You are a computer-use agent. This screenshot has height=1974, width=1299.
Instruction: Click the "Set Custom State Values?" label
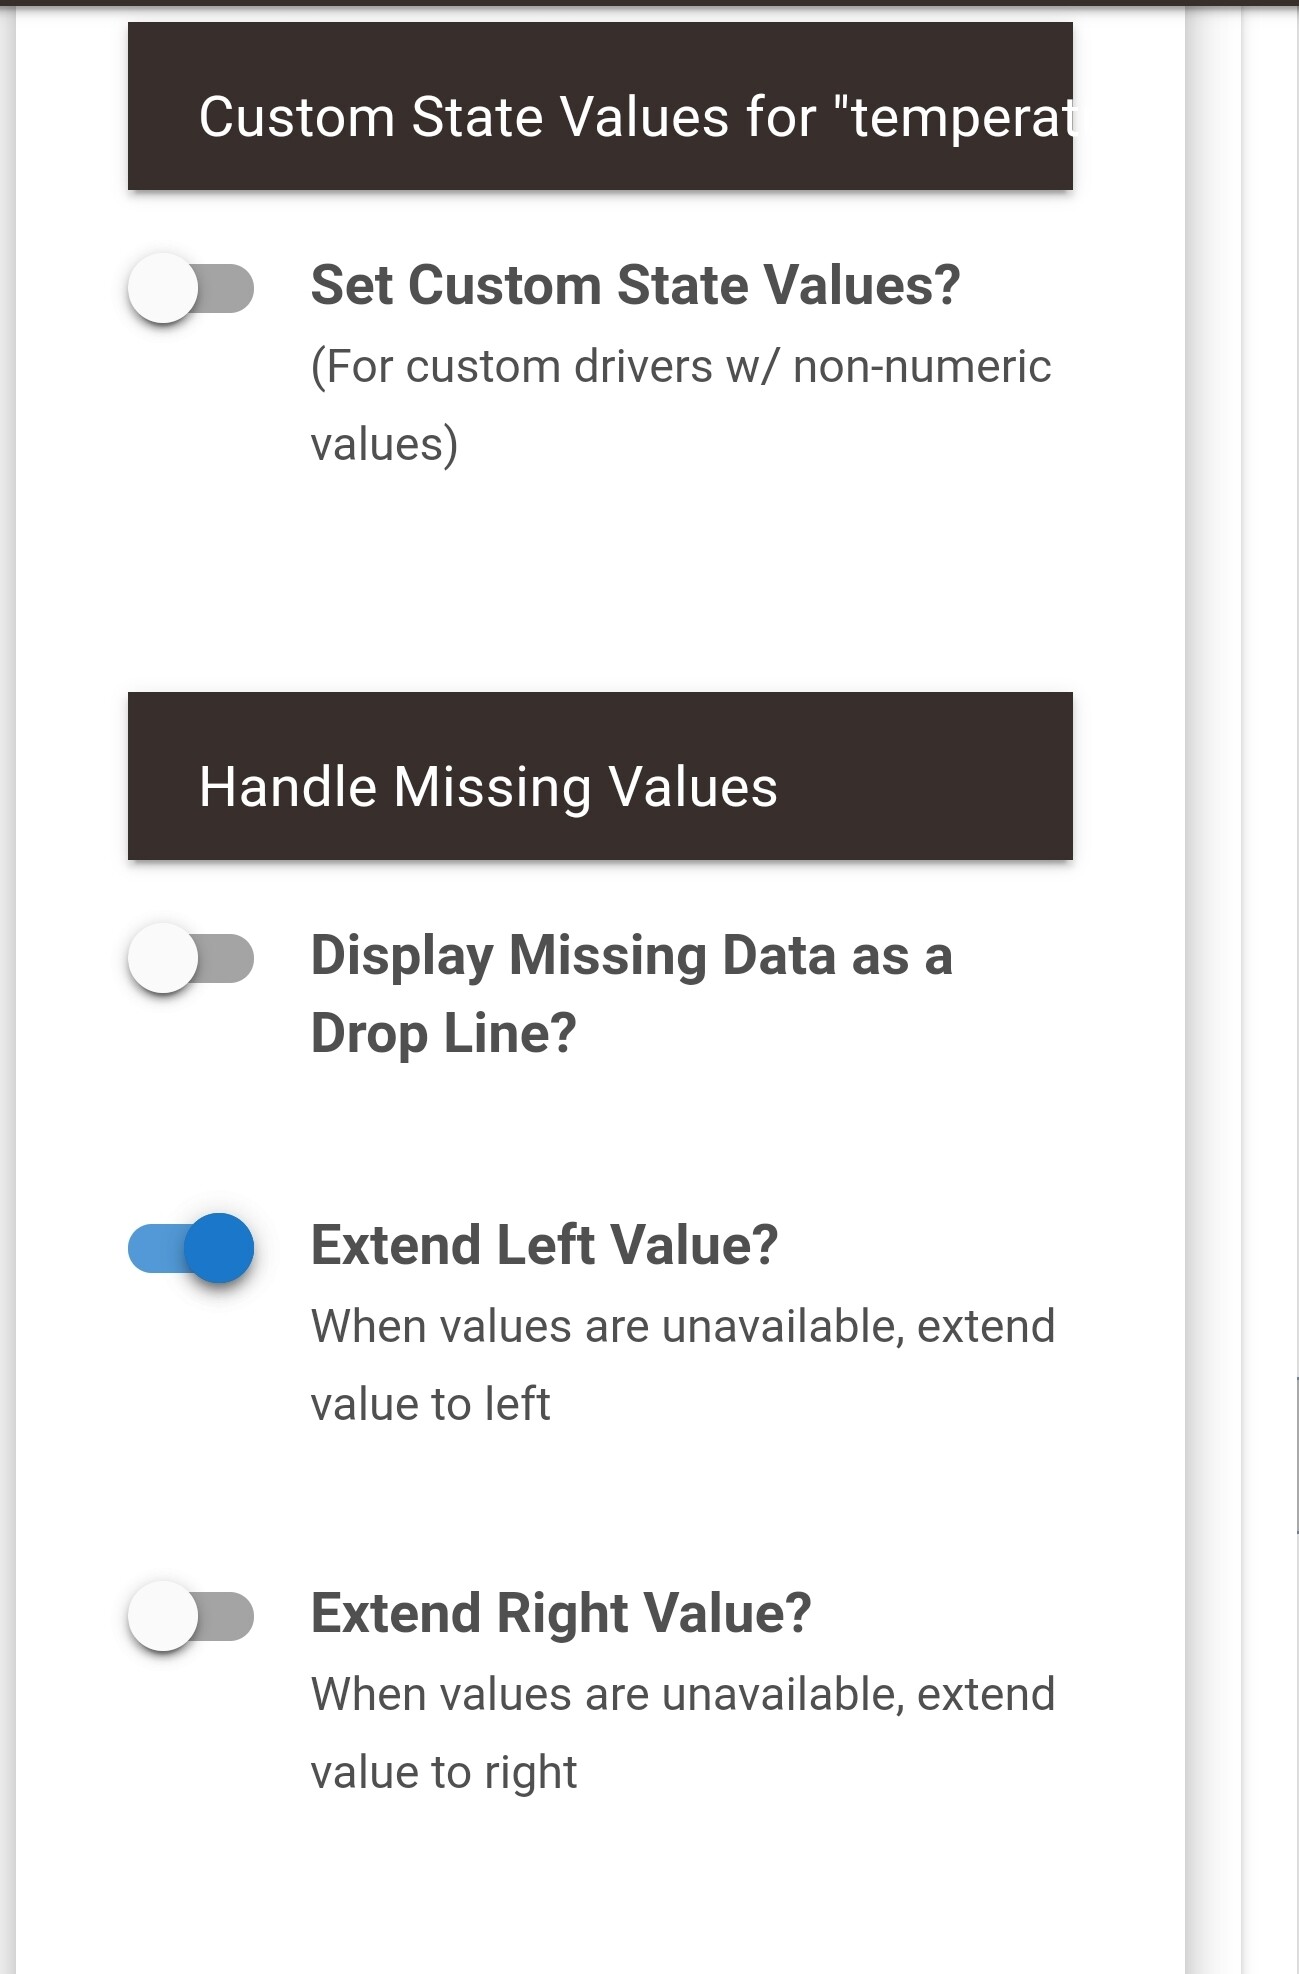pyautogui.click(x=635, y=285)
